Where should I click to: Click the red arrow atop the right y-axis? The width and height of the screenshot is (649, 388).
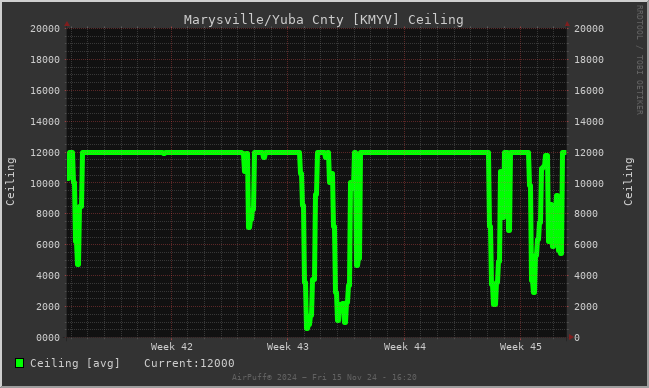(567, 24)
